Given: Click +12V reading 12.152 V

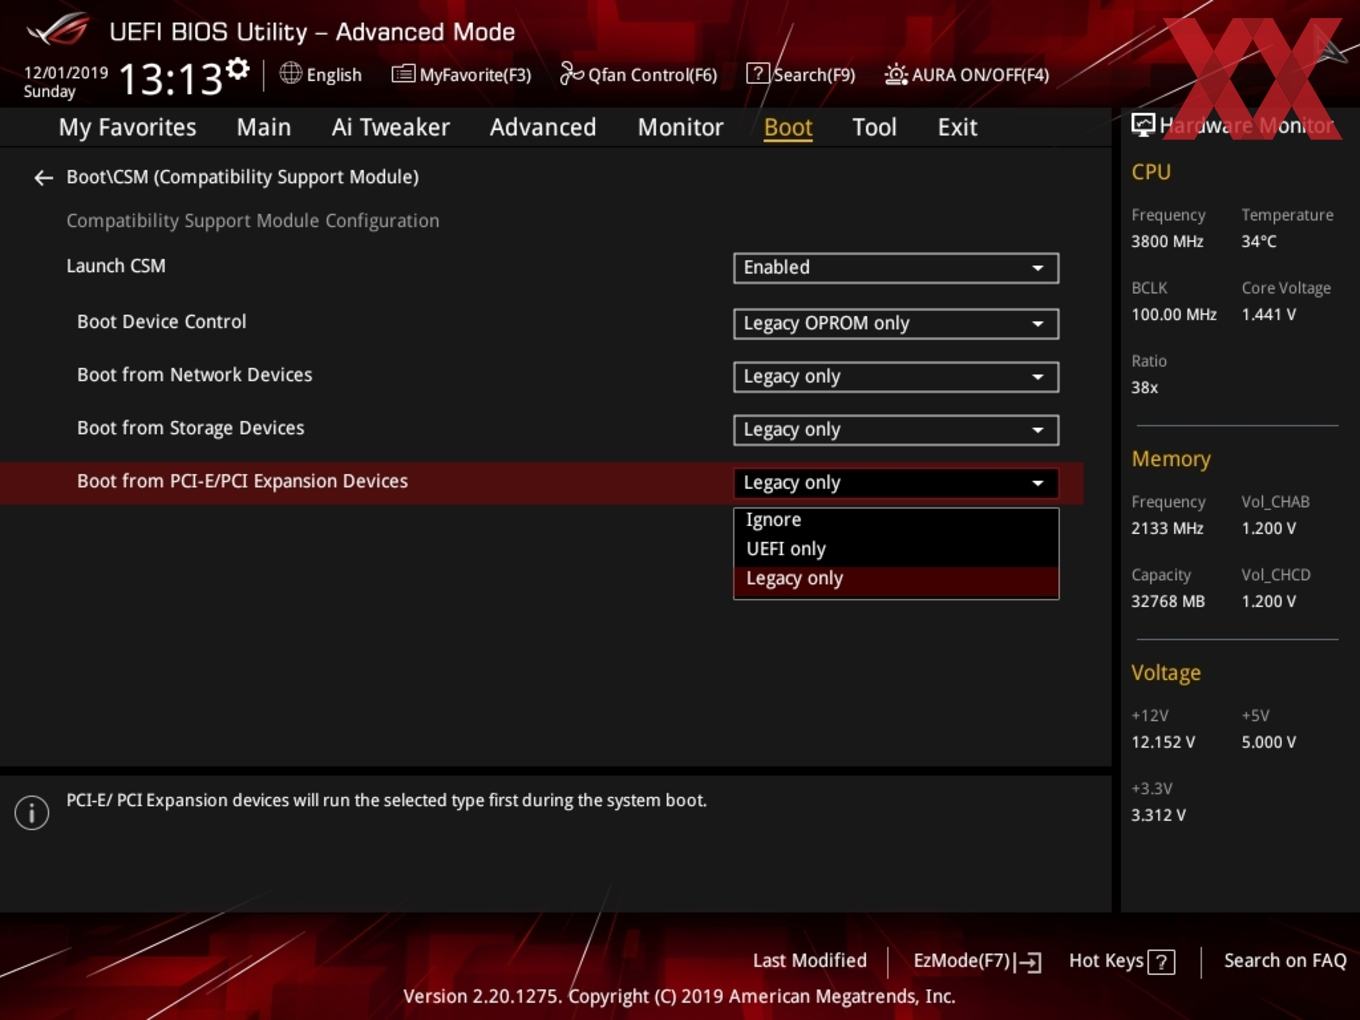Looking at the screenshot, I should click(x=1163, y=743).
